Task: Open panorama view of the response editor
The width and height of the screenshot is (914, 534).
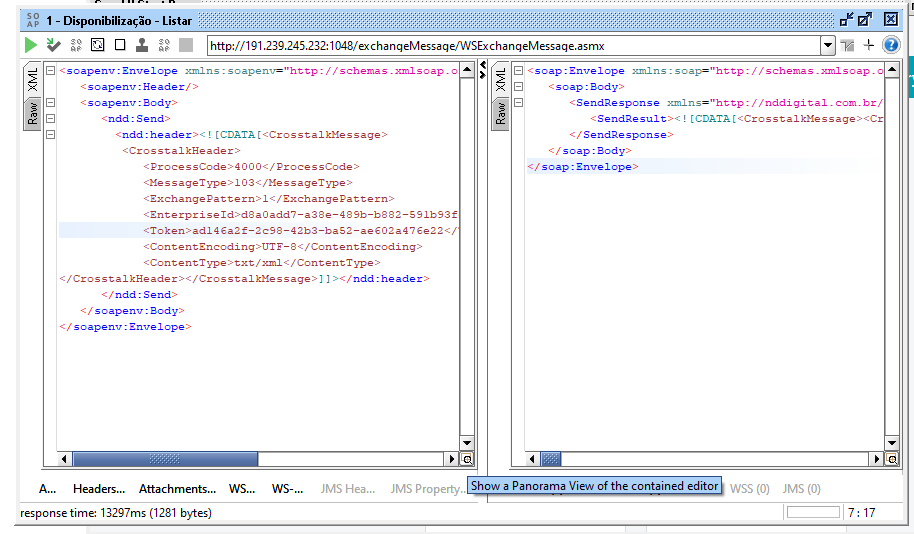Action: pyautogui.click(x=891, y=460)
